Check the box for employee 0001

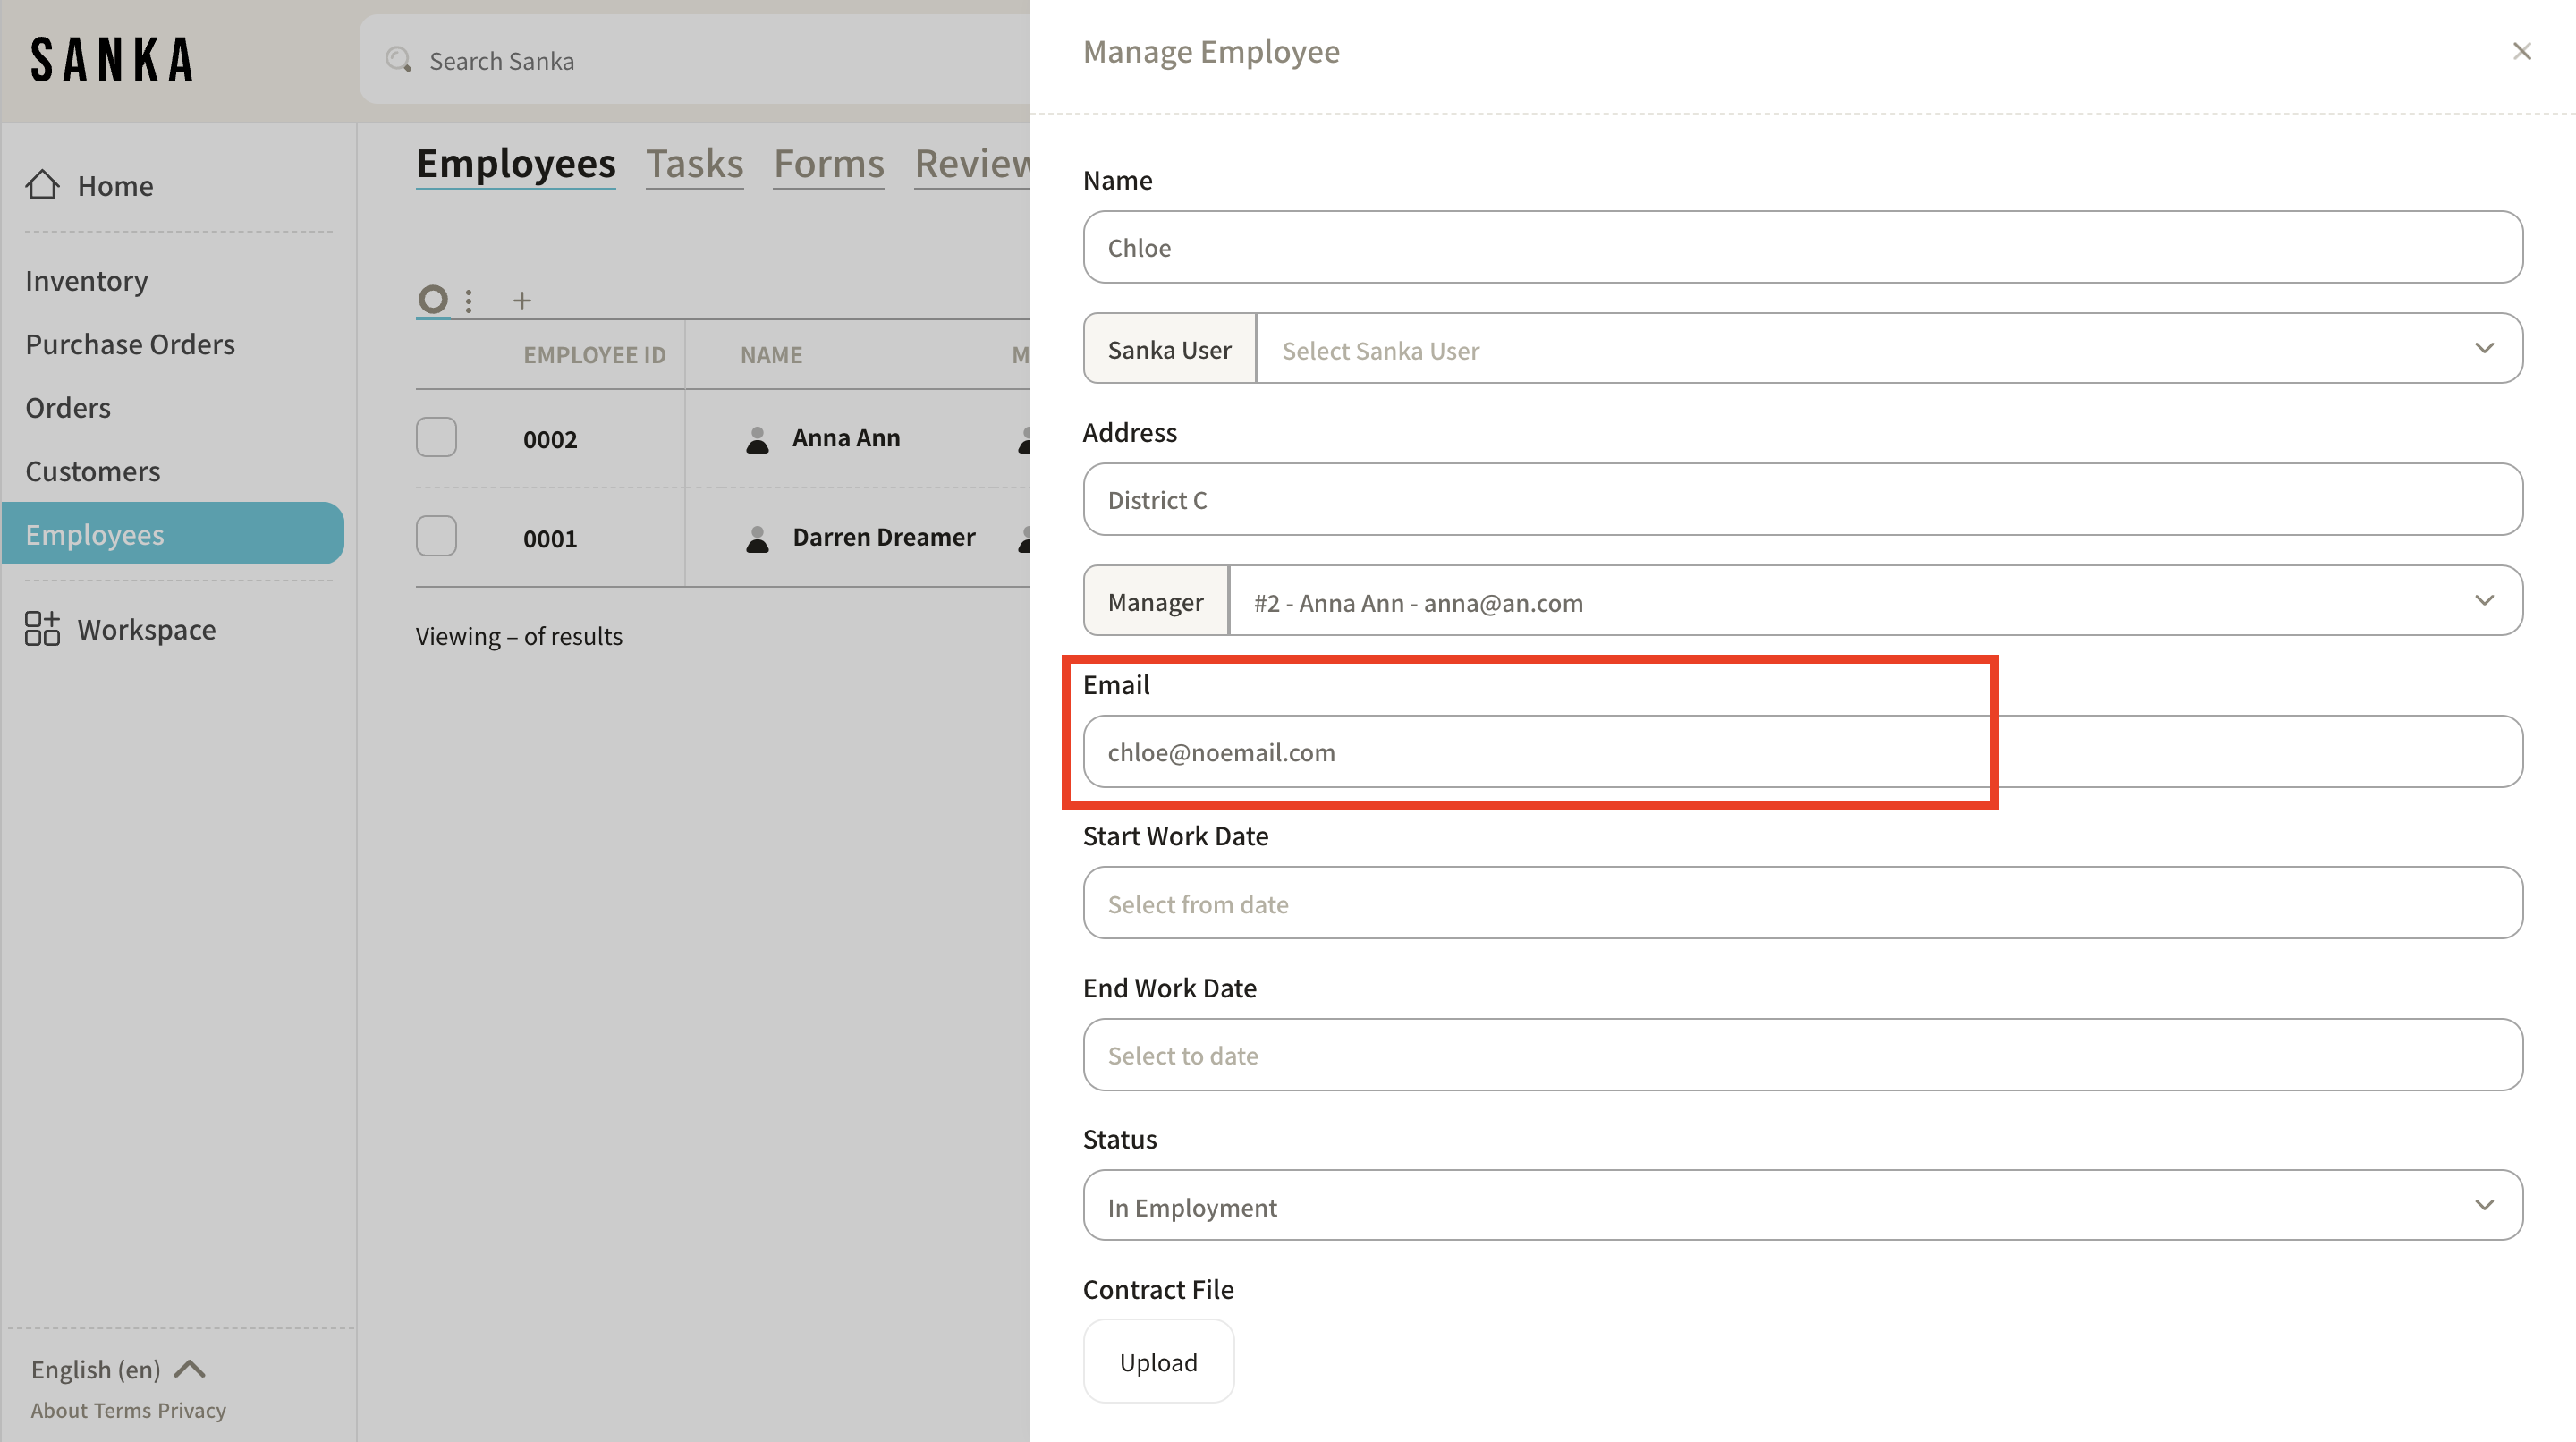click(436, 536)
